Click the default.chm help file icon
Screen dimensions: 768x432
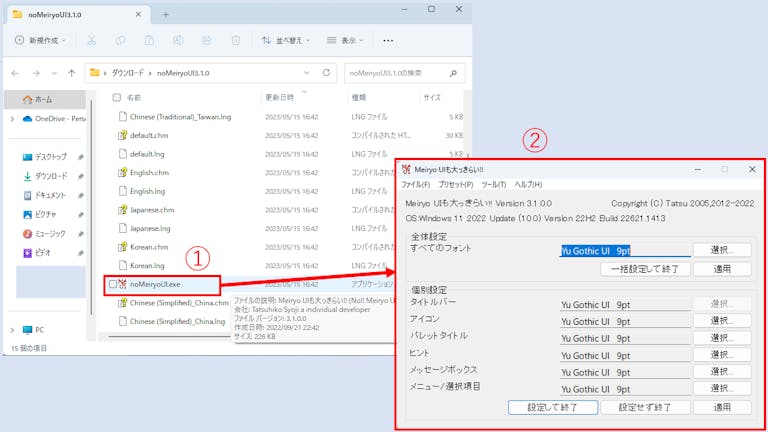tap(122, 135)
